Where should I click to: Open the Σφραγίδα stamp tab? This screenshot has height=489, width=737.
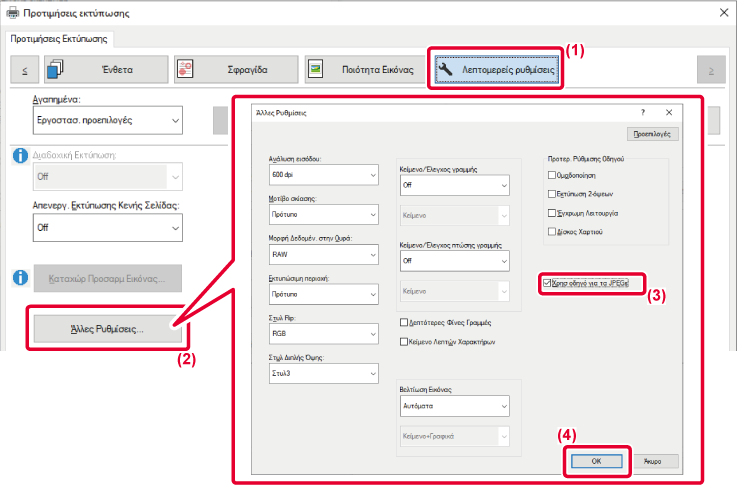click(x=235, y=70)
